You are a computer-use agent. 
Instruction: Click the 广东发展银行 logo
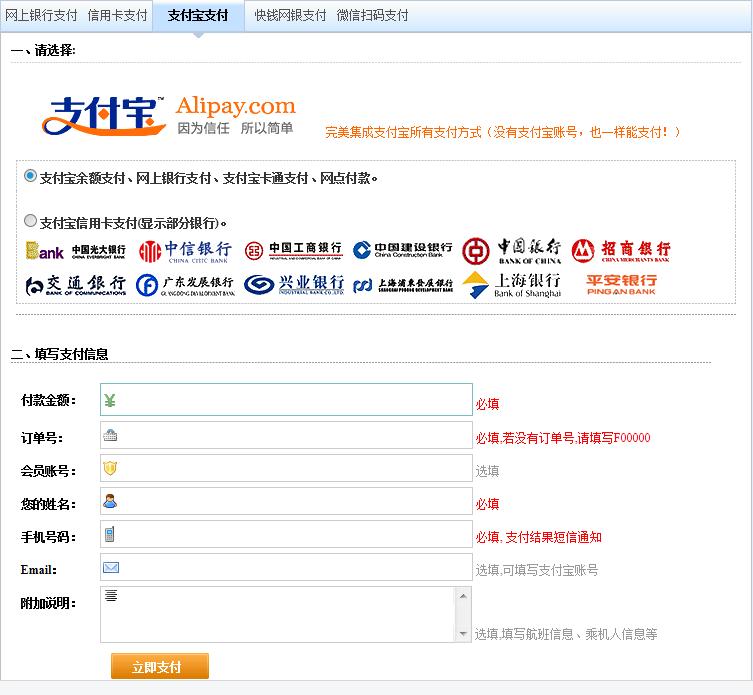(185, 285)
